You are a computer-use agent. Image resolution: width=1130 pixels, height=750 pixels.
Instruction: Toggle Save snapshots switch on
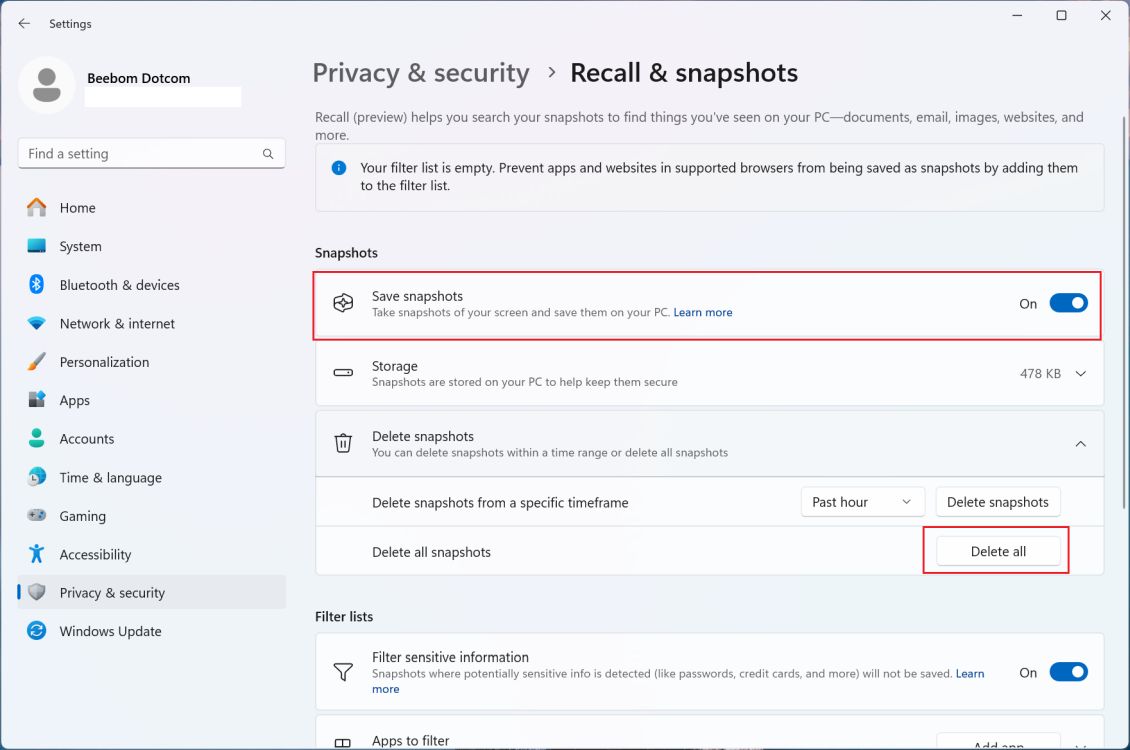pos(1069,303)
